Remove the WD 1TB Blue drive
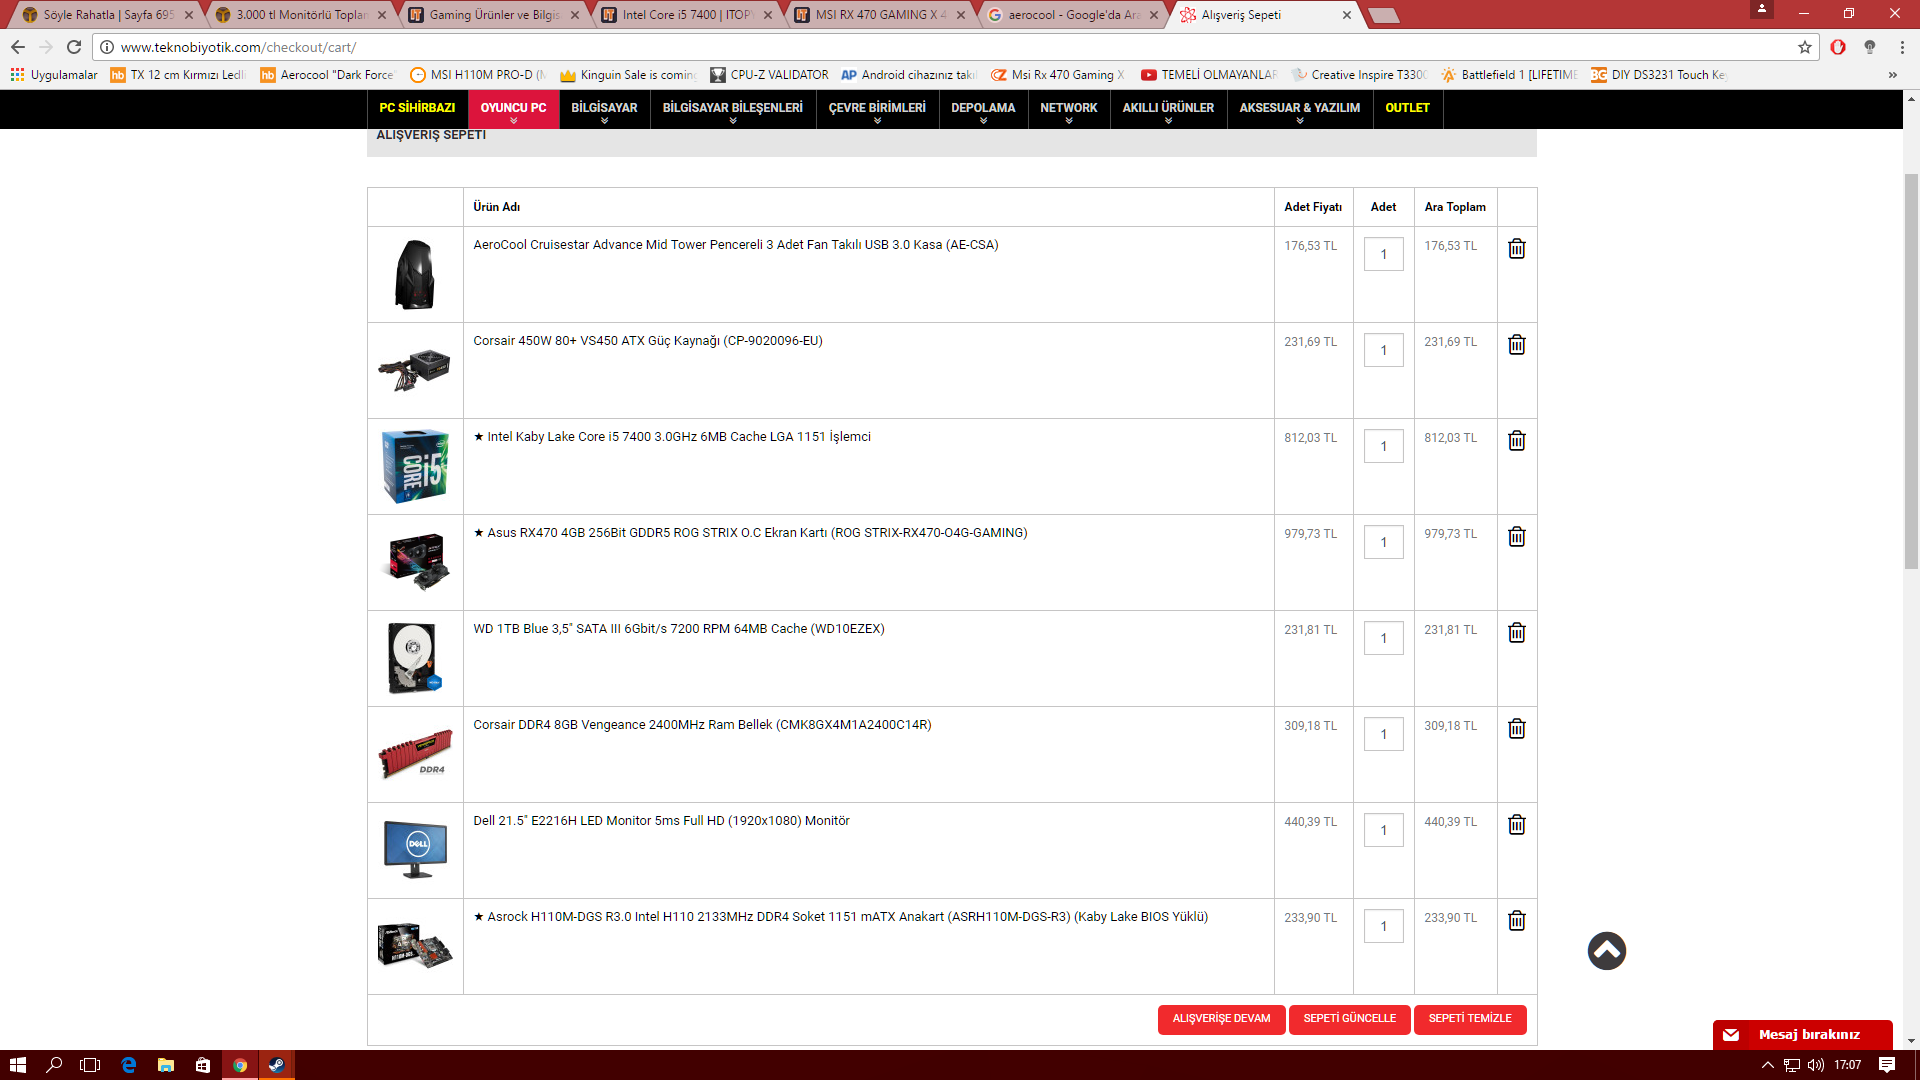Screen dimensions: 1920x1080 click(1516, 633)
